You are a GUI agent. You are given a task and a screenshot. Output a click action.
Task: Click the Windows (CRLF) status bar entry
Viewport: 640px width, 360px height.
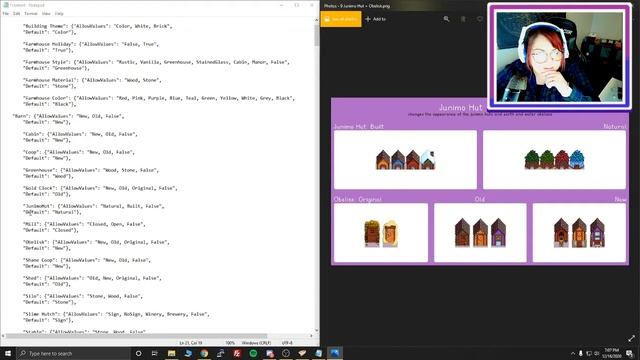(x=256, y=343)
